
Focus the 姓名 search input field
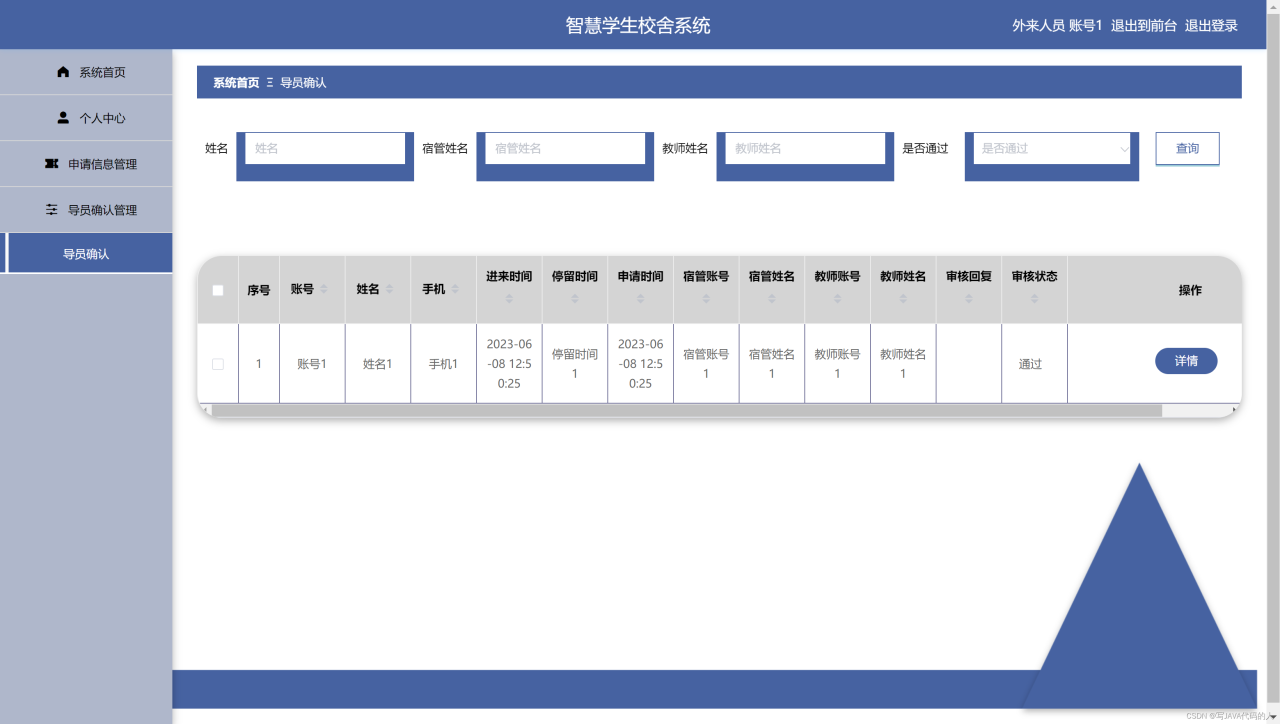[x=325, y=148]
